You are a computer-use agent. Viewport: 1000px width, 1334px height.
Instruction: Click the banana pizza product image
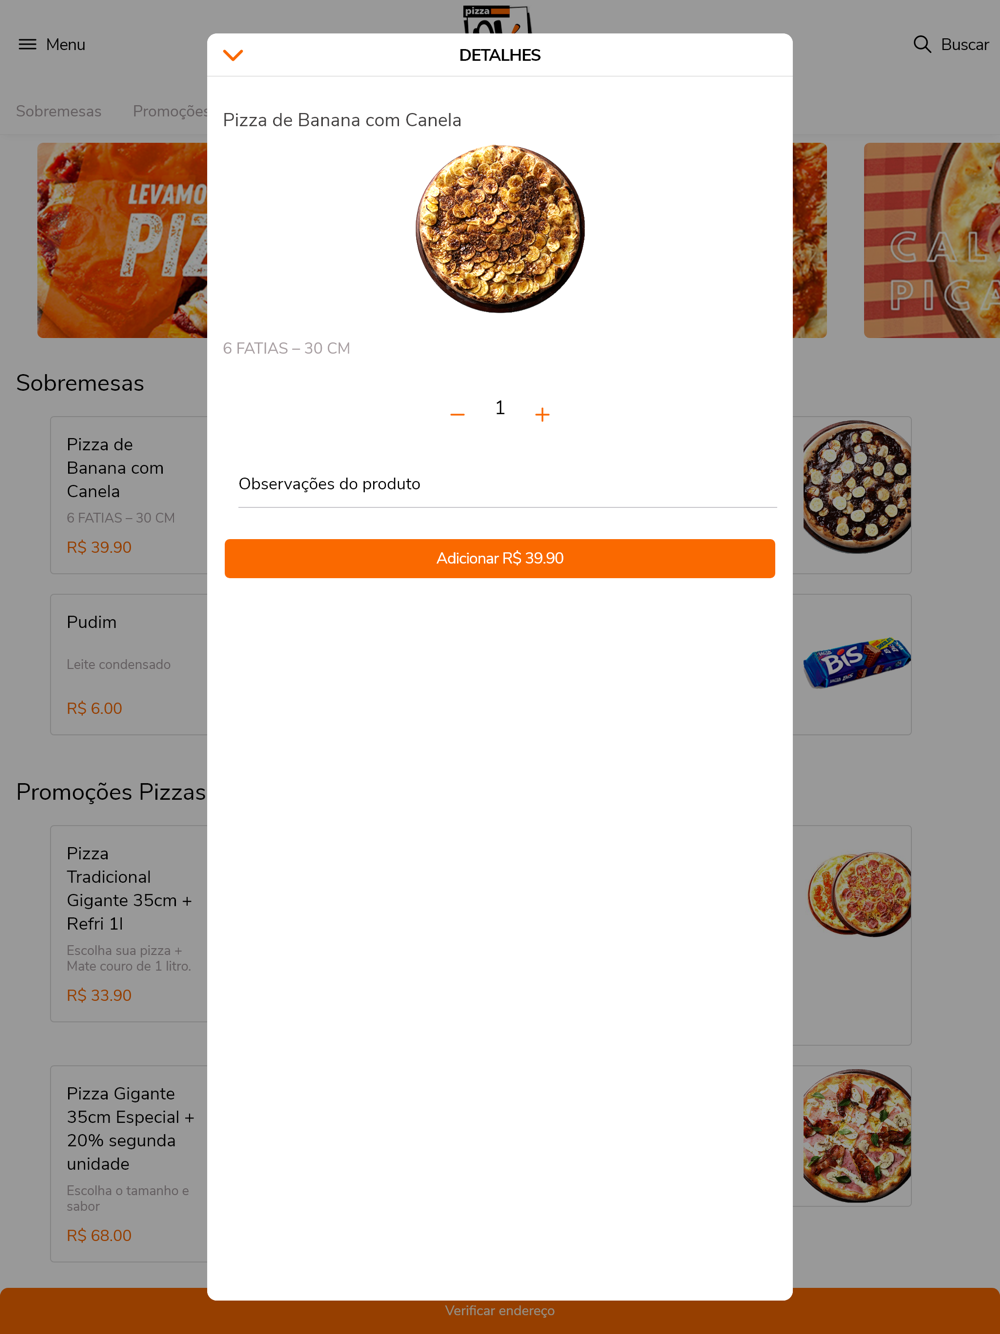tap(500, 229)
